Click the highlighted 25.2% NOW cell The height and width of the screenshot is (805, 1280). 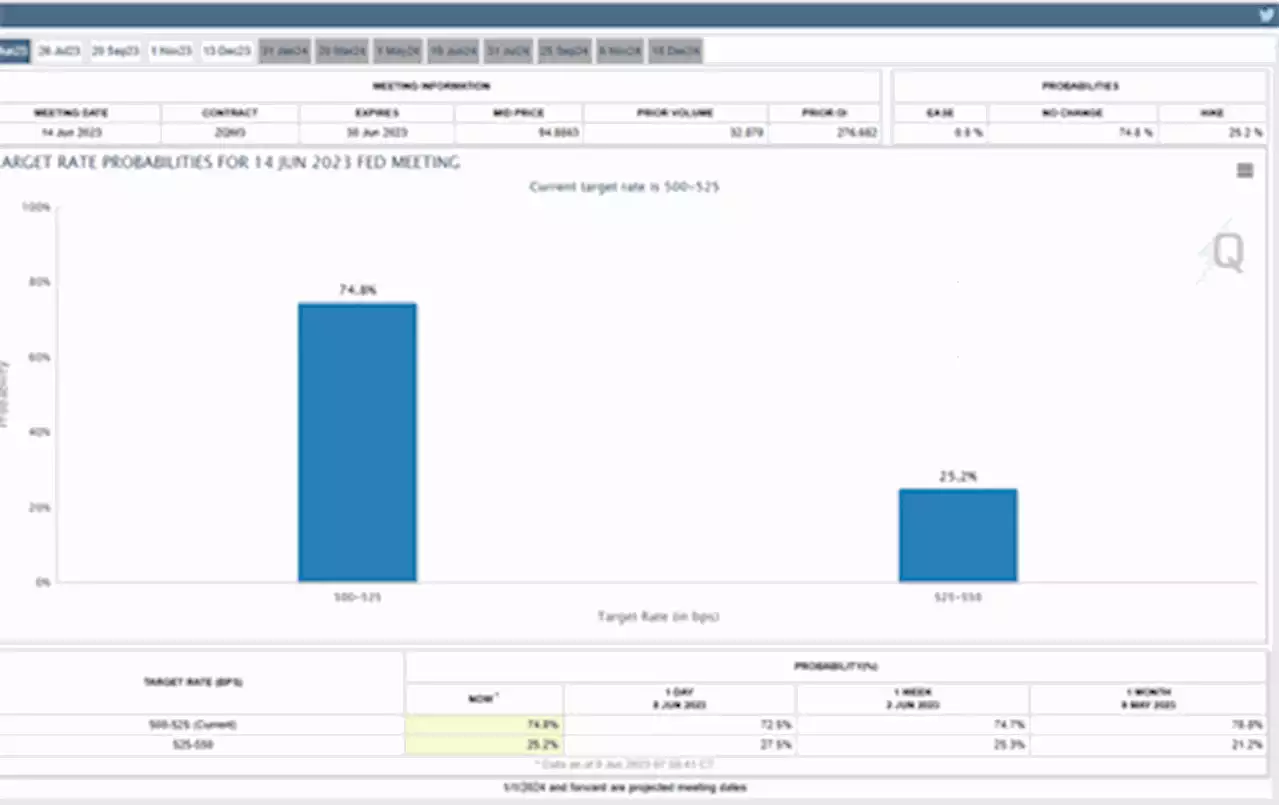484,745
